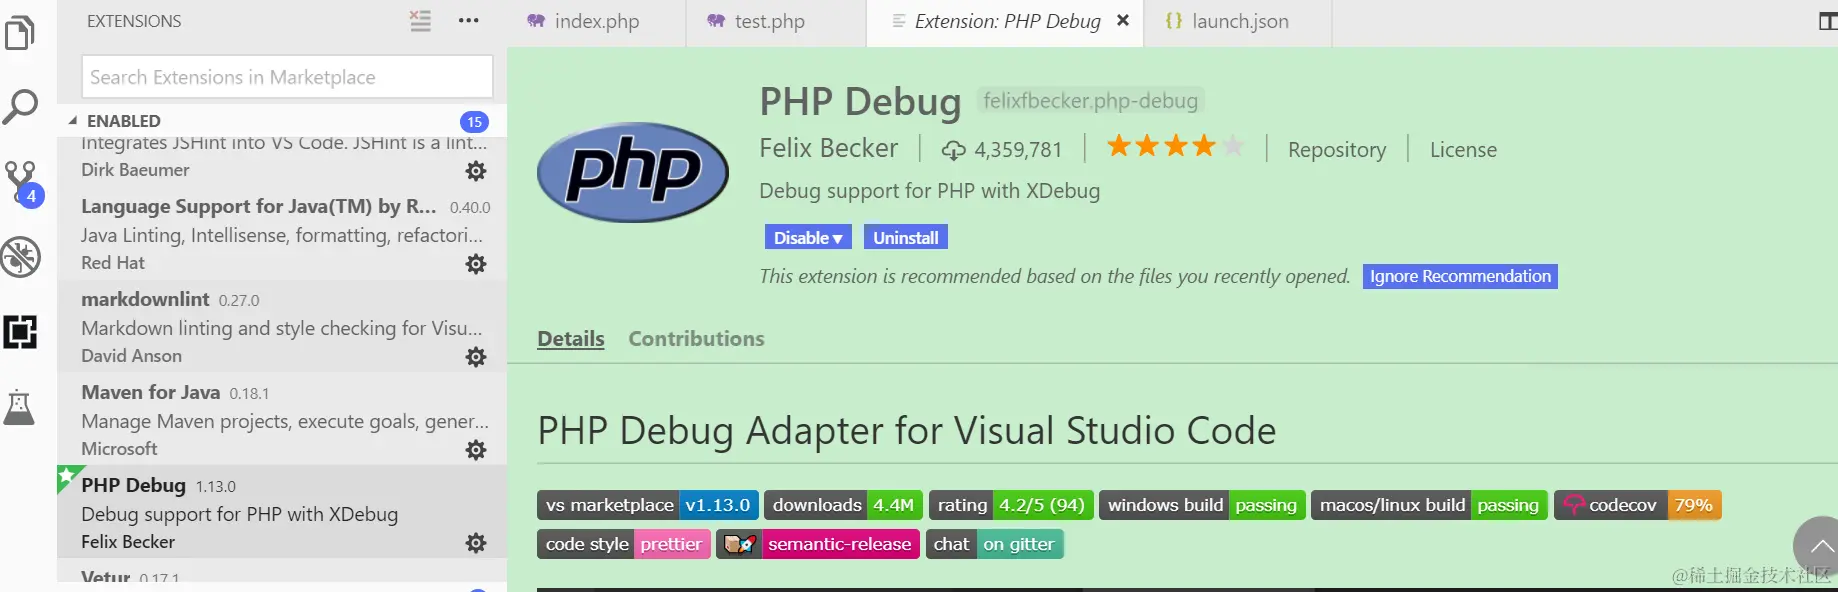
Task: Select the Extension: PHP Debug tab
Action: tap(1006, 21)
